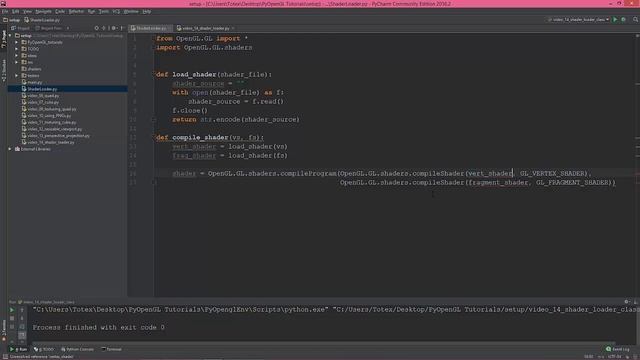Click the collapse all icon in project panel
The image size is (640, 360).
click(104, 28)
